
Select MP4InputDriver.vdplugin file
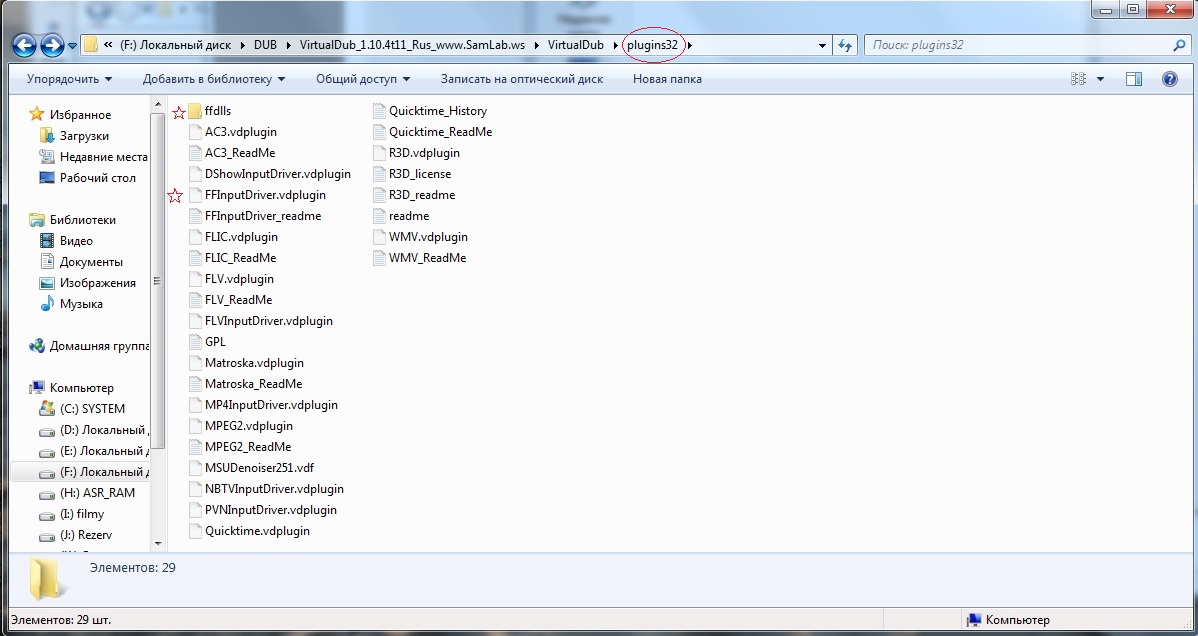point(270,405)
